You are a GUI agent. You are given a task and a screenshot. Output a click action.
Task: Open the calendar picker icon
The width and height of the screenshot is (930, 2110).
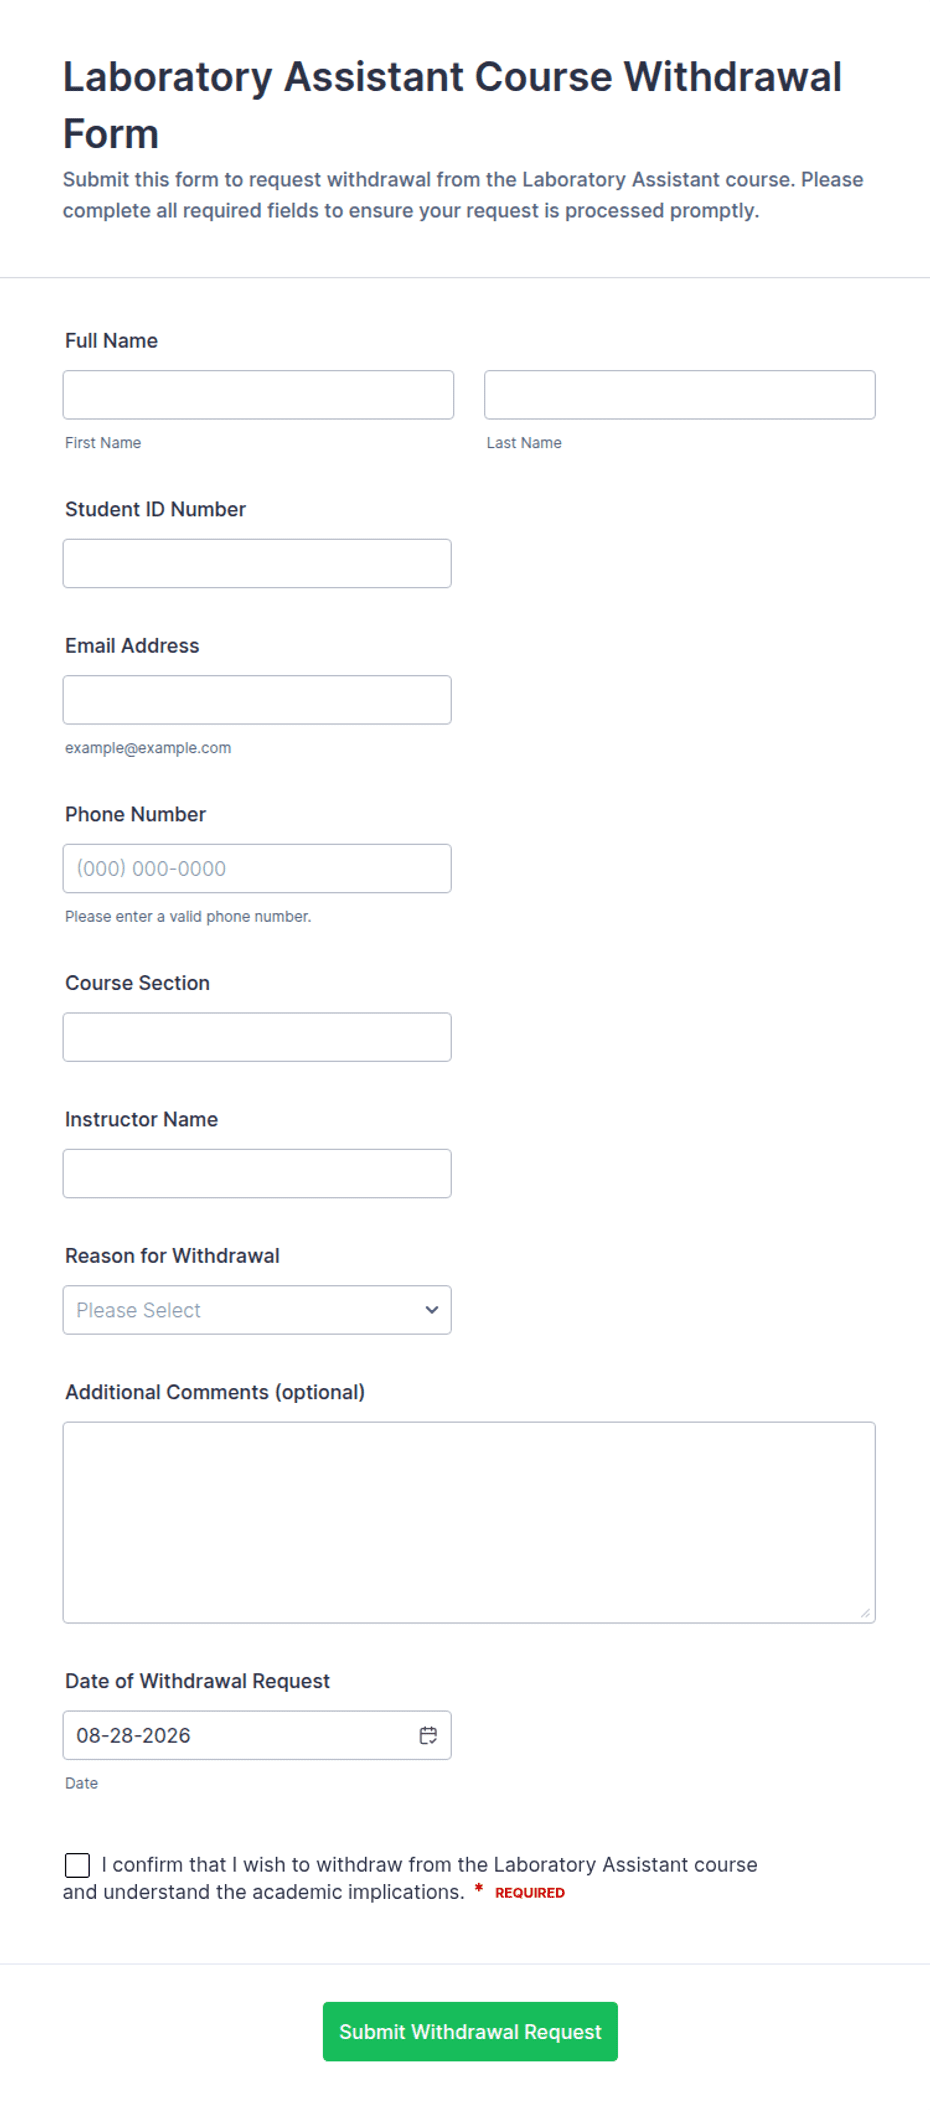[x=428, y=1735]
